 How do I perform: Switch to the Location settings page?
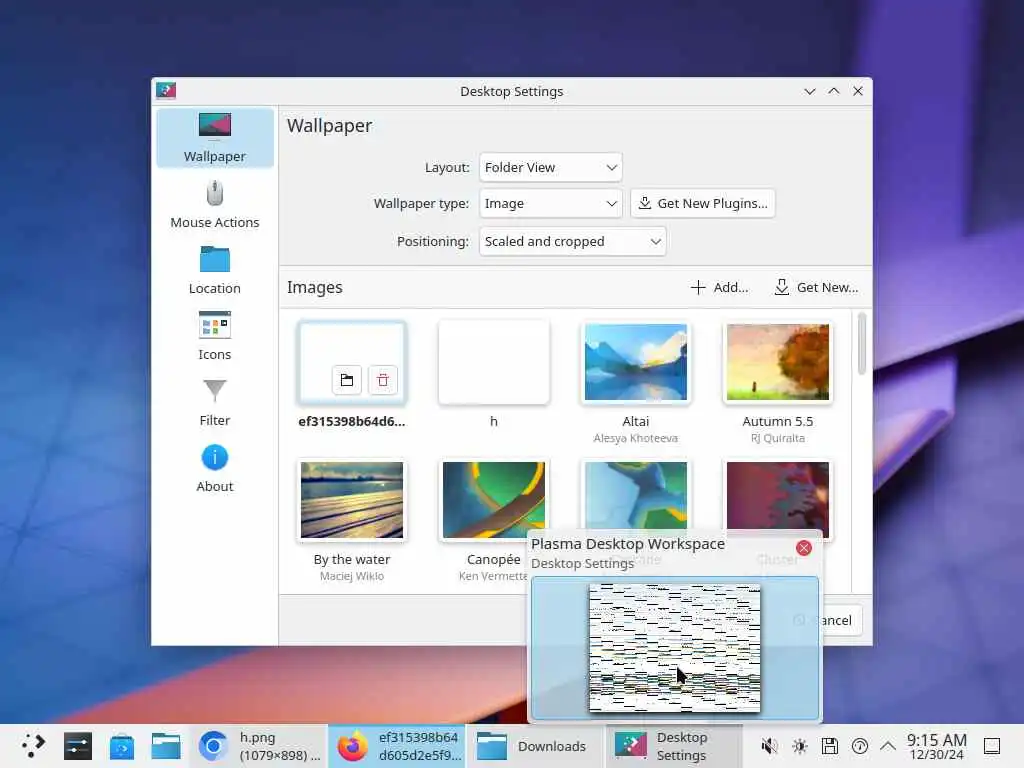click(214, 270)
